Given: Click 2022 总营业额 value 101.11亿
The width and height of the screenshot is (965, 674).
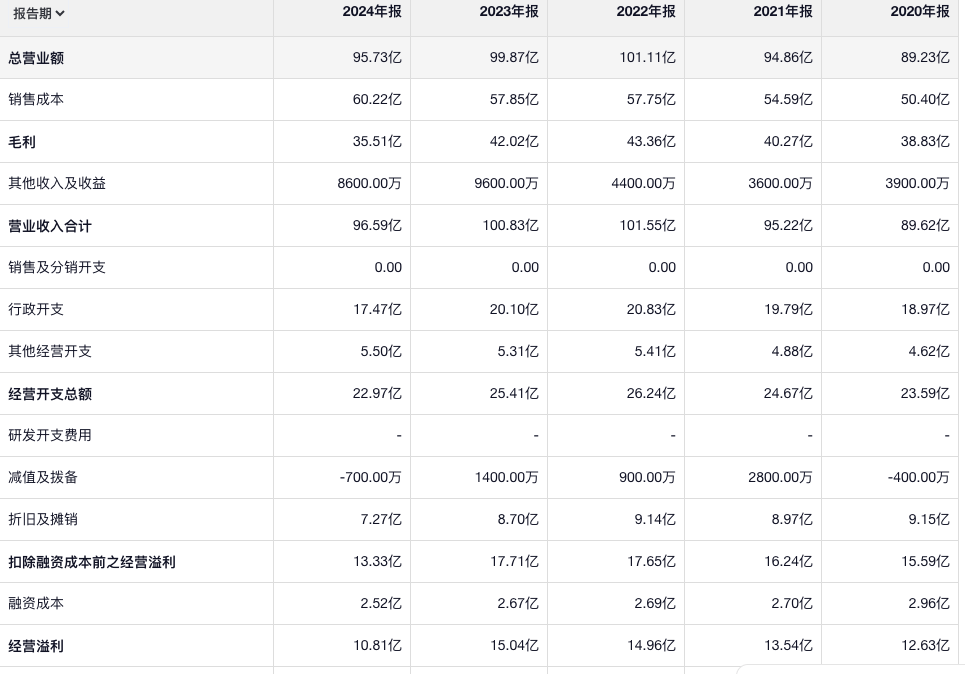Looking at the screenshot, I should coord(647,58).
